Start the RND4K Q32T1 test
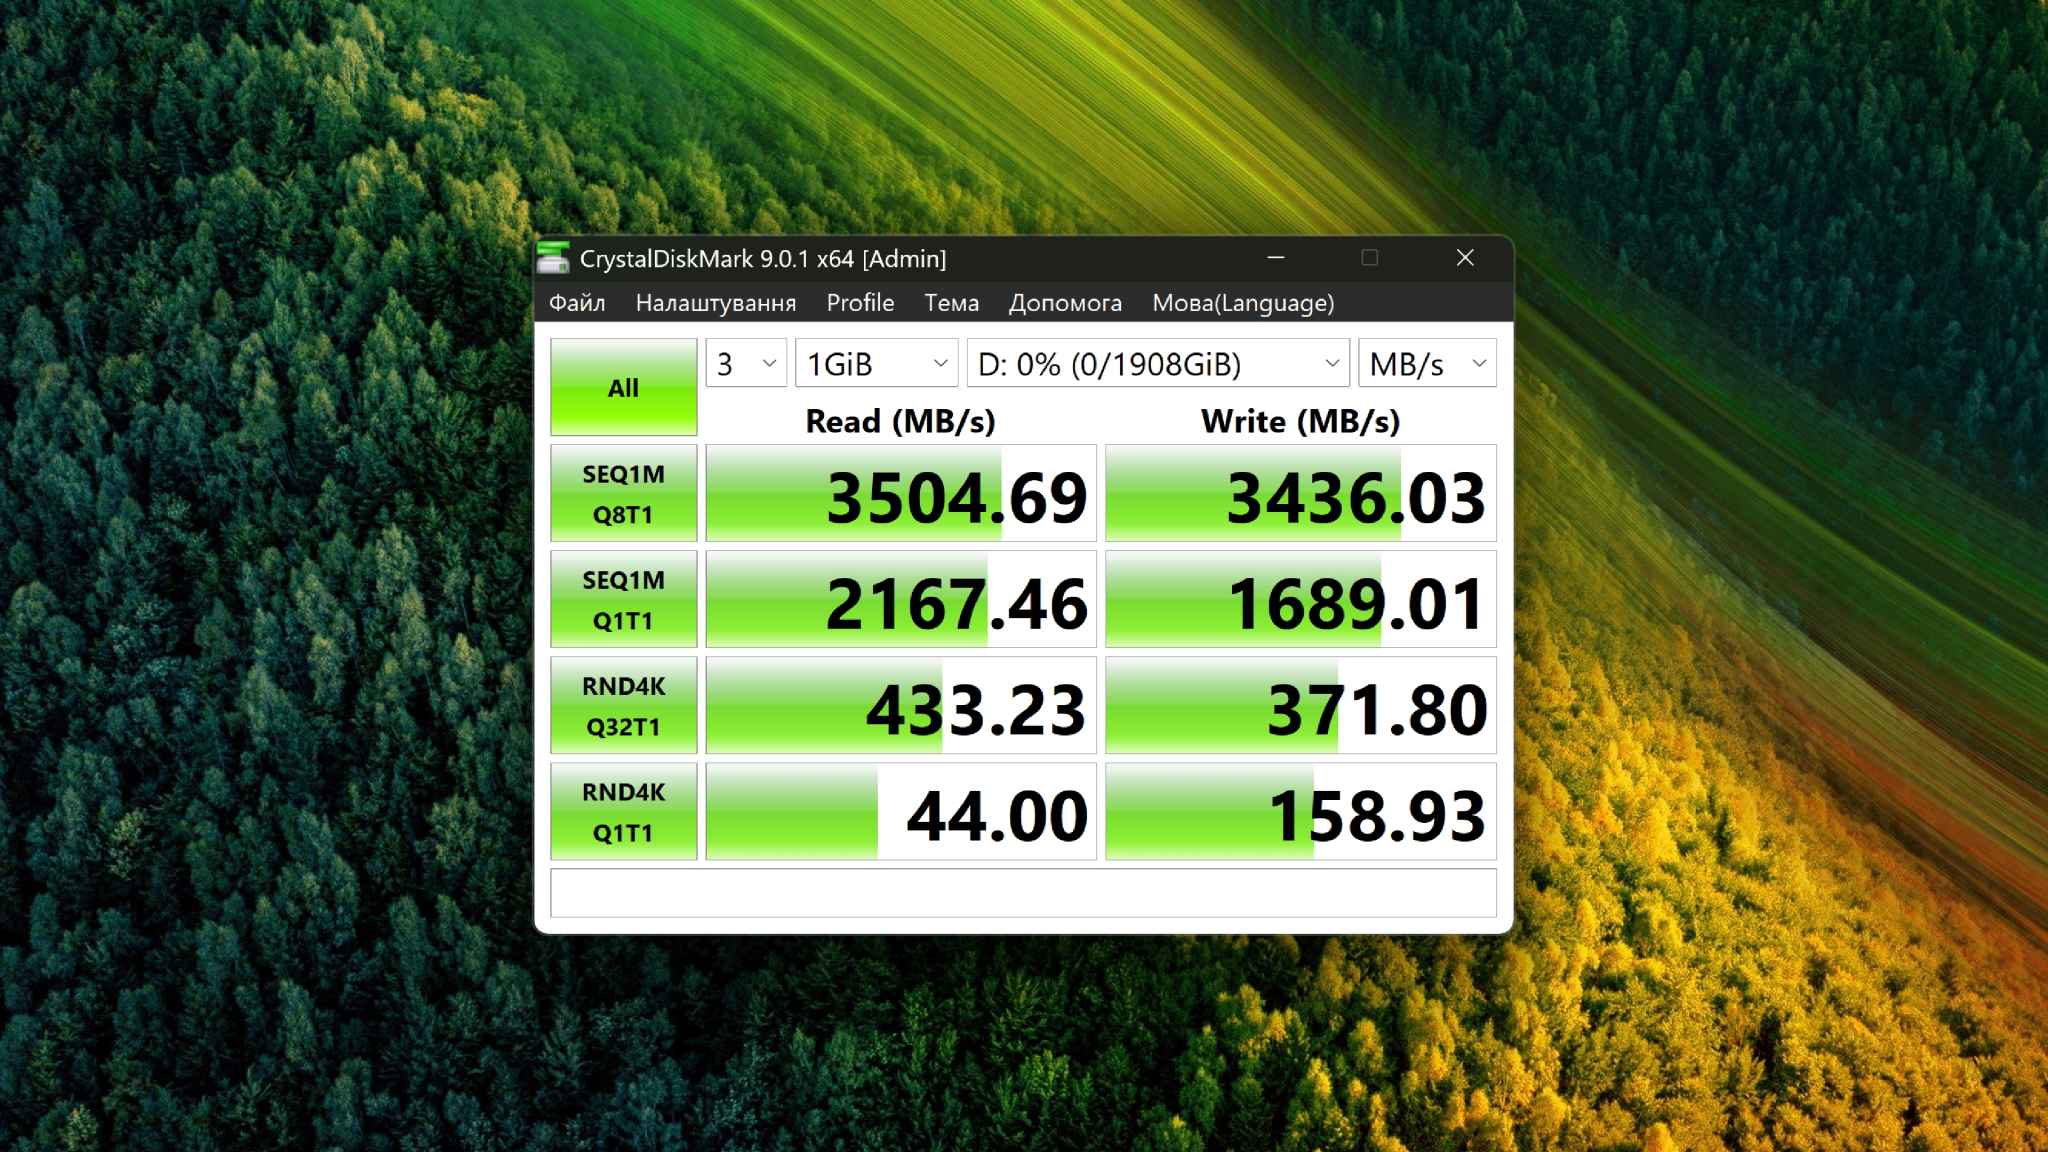2048x1152 pixels. 623,706
